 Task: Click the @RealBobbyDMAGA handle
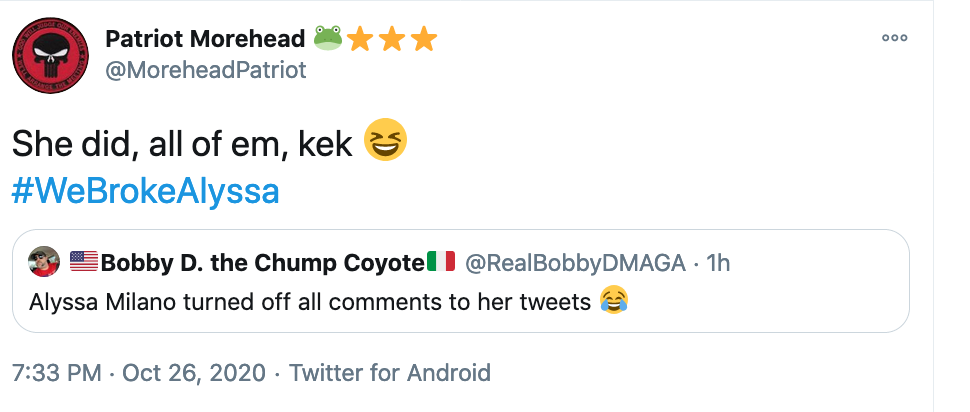coord(575,263)
